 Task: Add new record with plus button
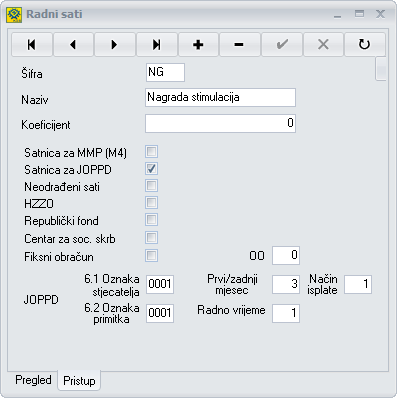click(x=198, y=44)
